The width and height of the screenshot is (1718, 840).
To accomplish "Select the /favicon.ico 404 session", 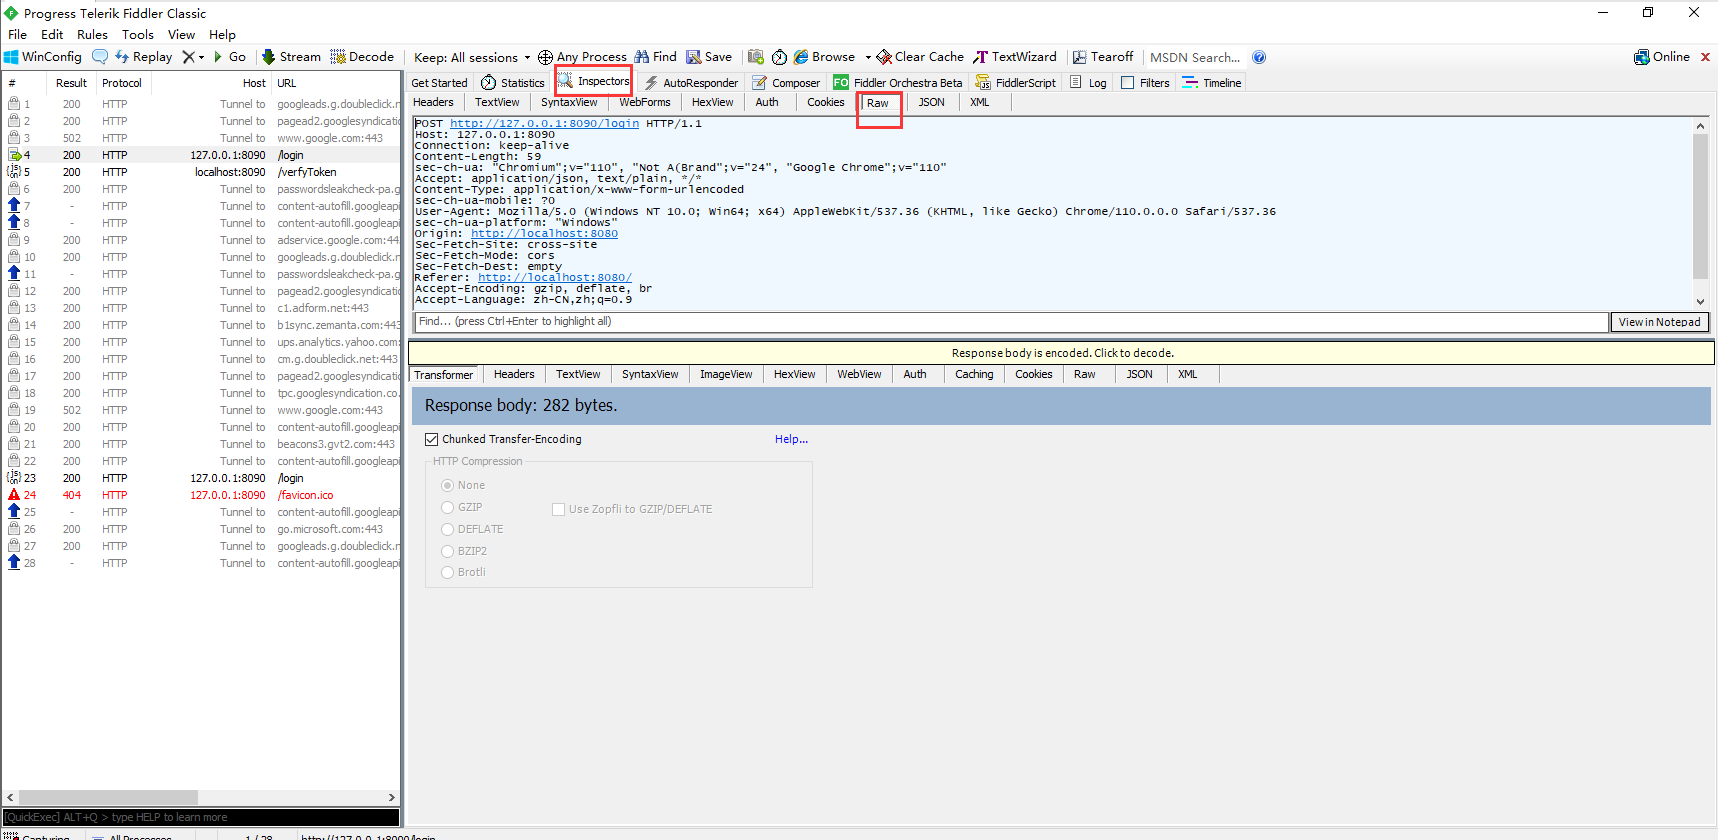I will (x=201, y=495).
